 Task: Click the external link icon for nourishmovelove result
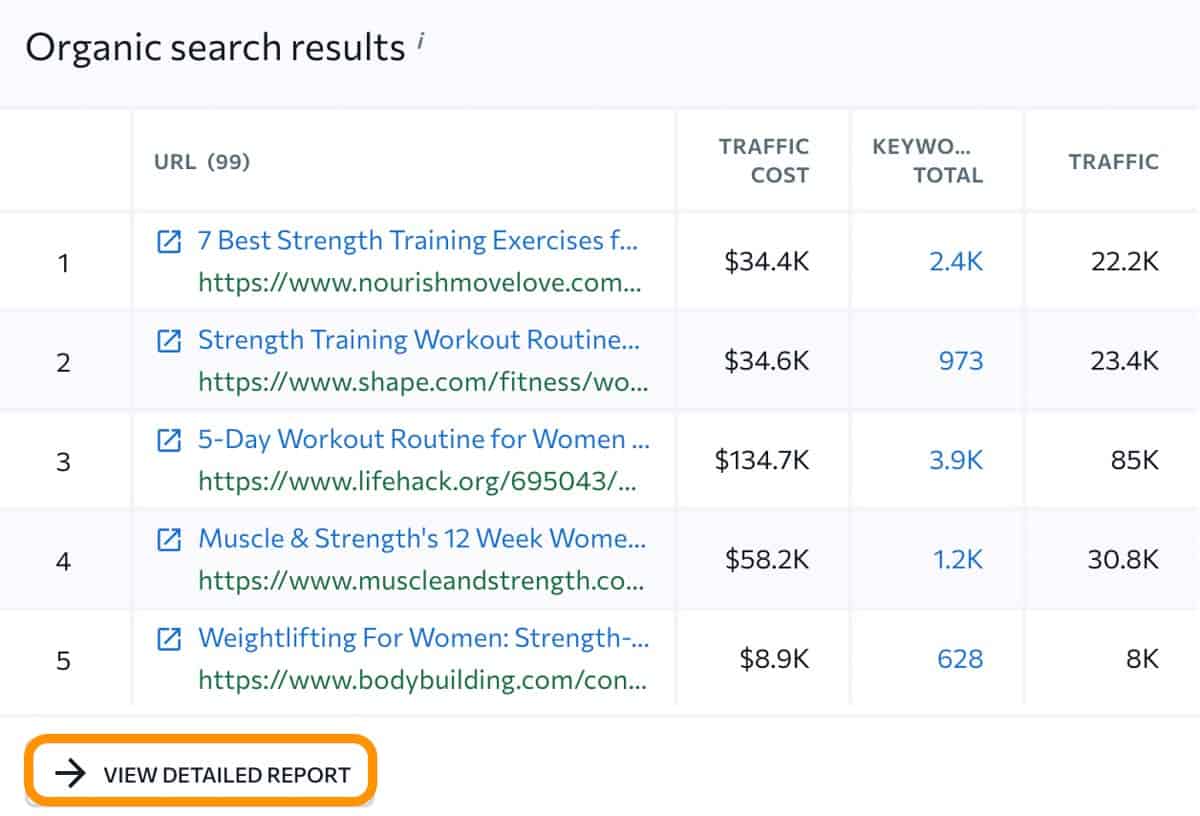point(170,240)
